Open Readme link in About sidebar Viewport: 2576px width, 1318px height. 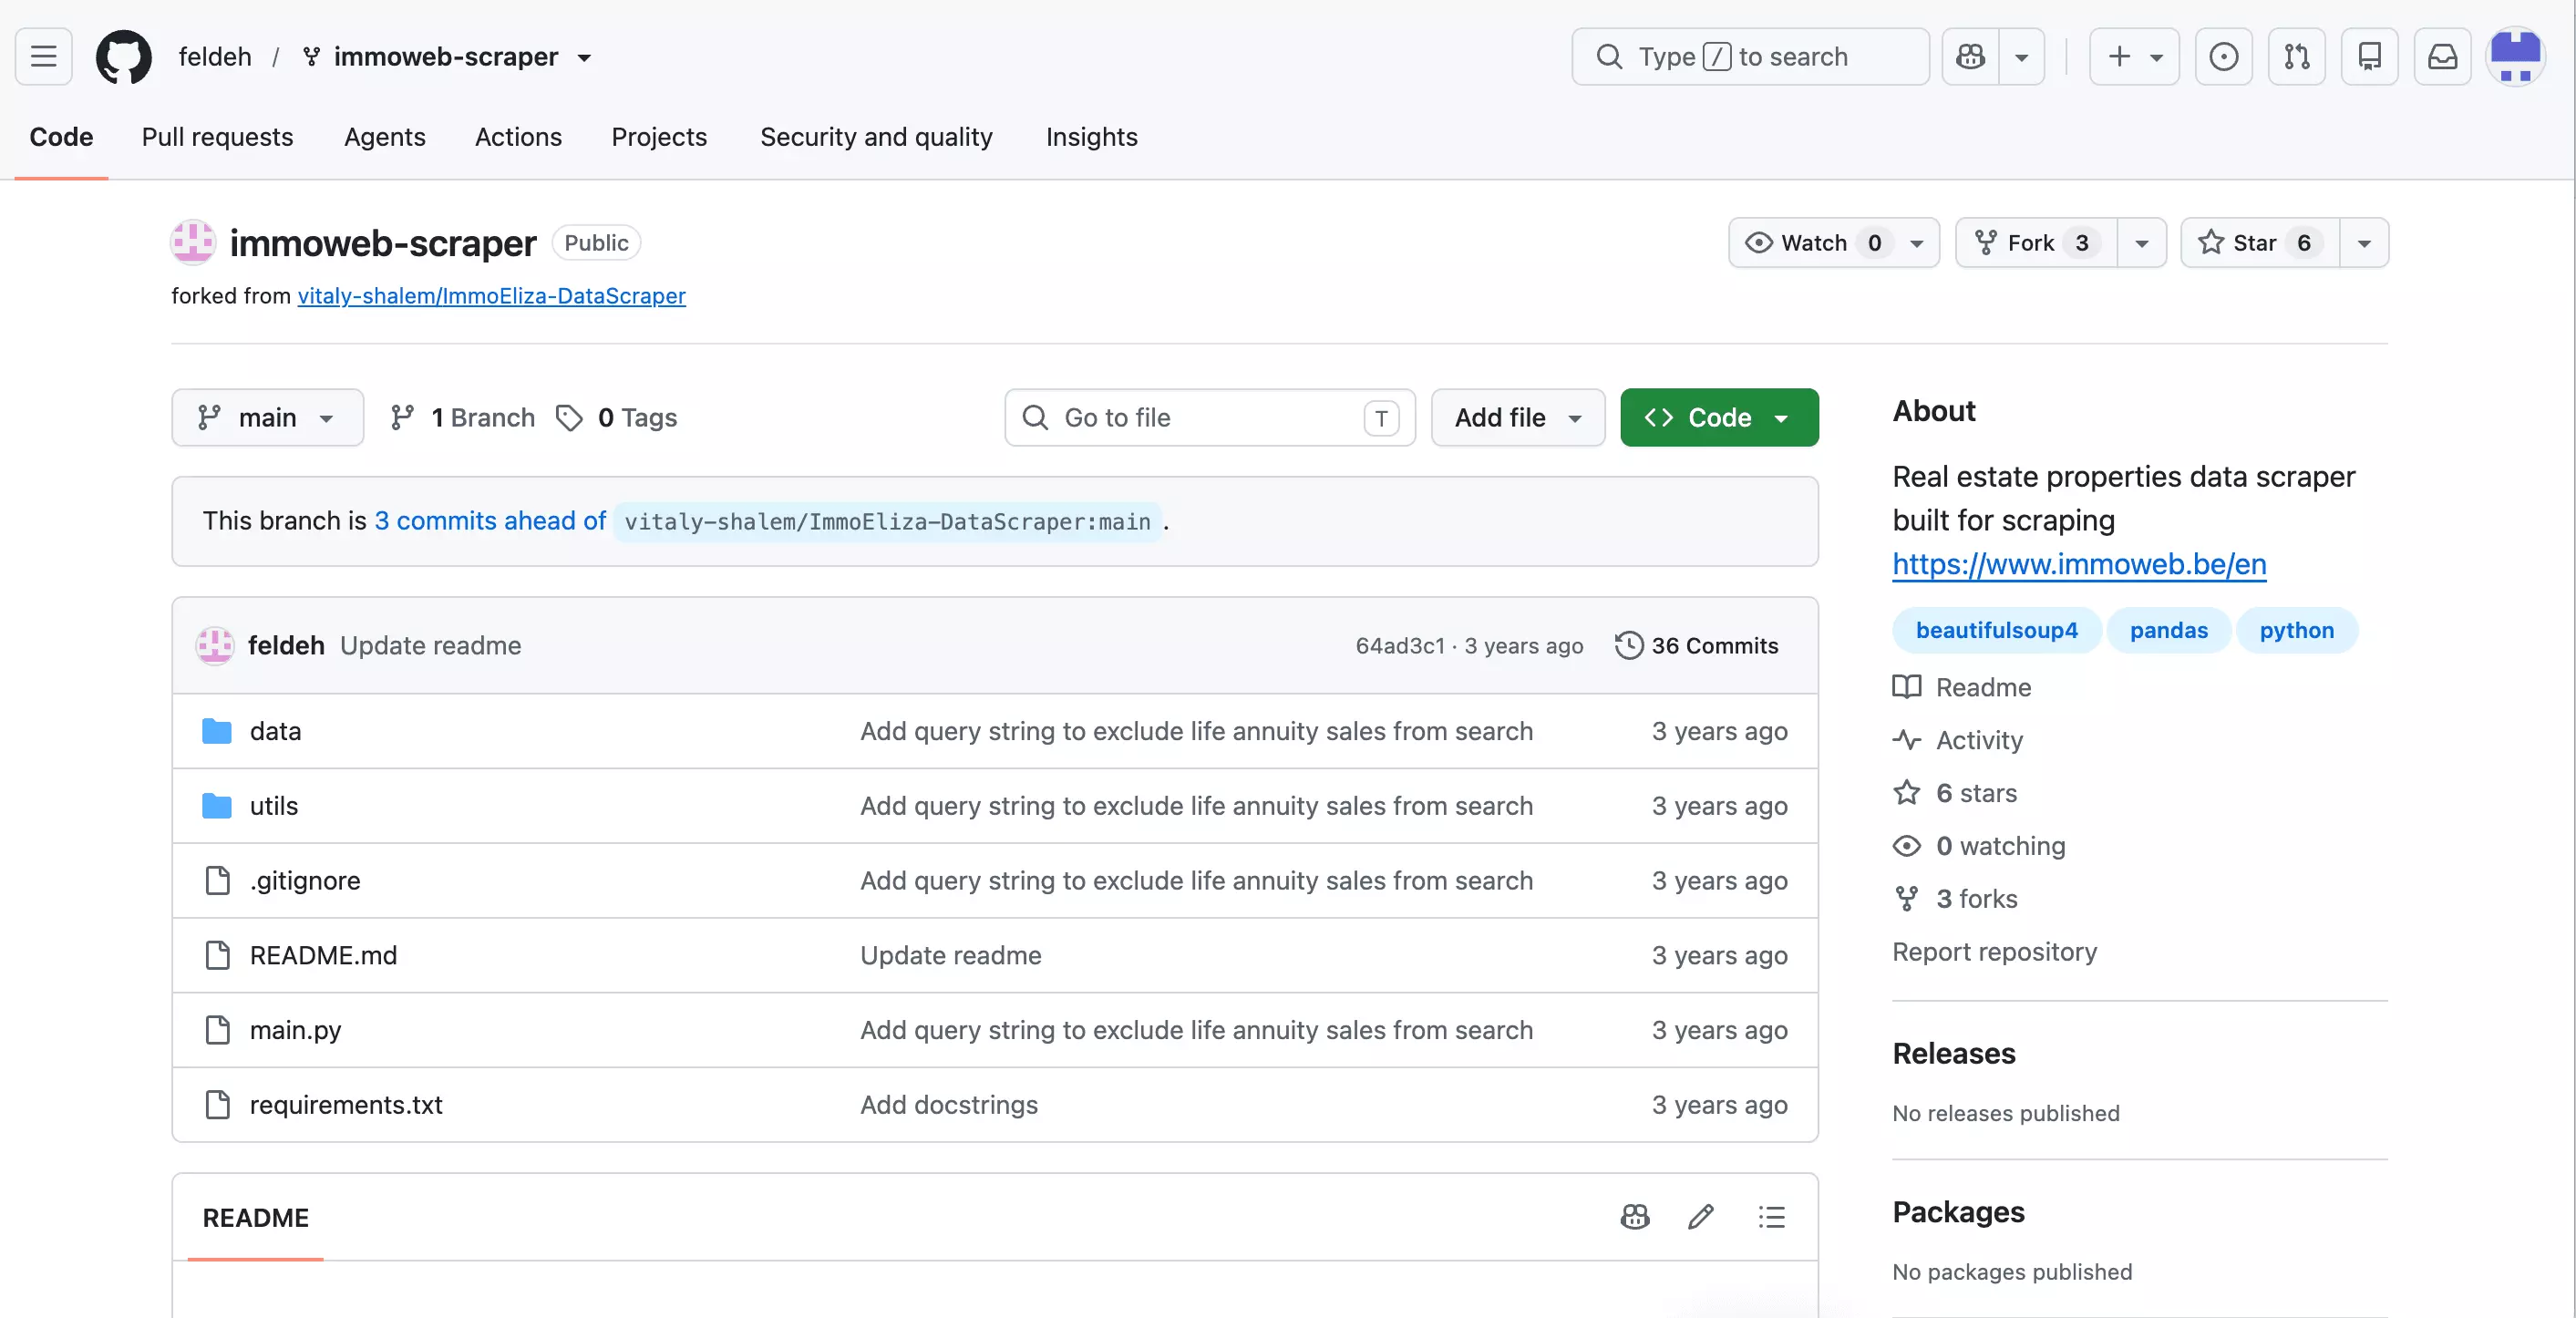[x=1962, y=688]
